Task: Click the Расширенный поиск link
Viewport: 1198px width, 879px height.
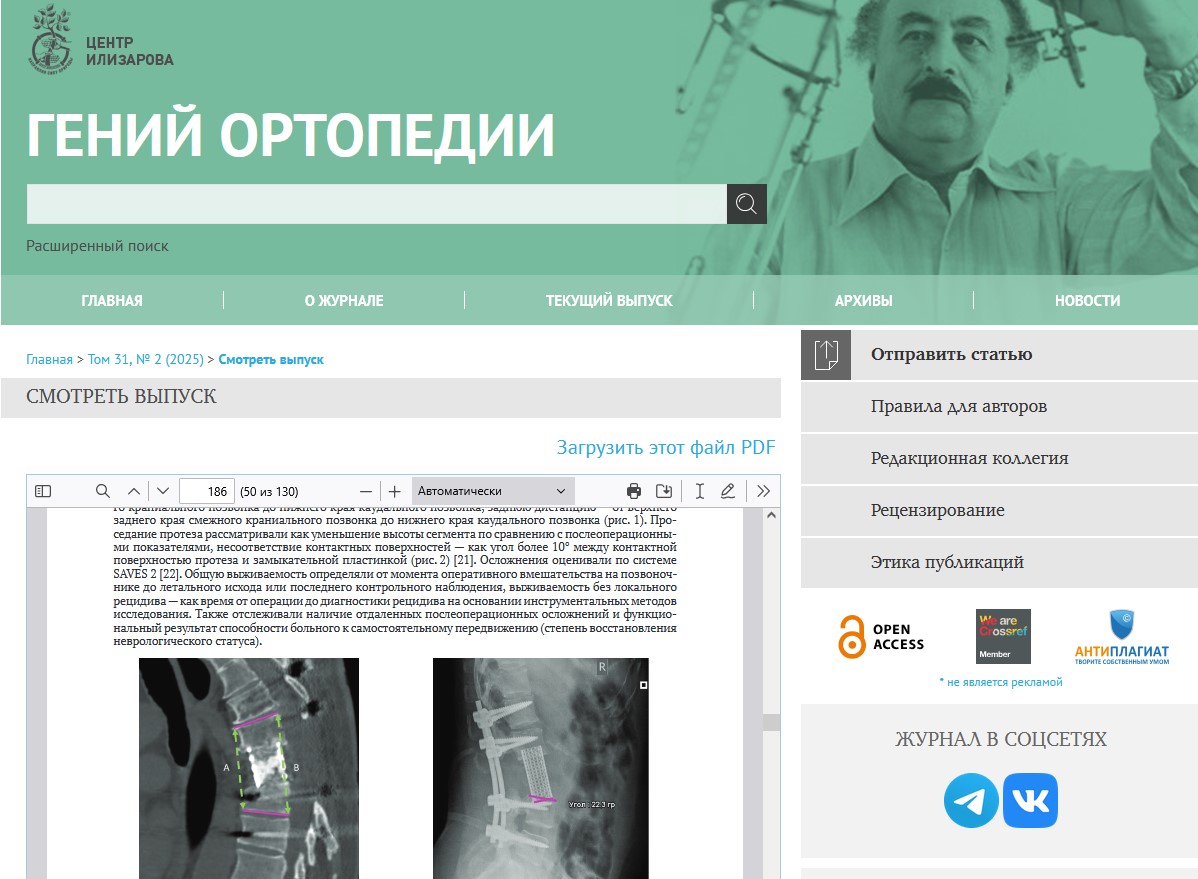Action: (97, 246)
